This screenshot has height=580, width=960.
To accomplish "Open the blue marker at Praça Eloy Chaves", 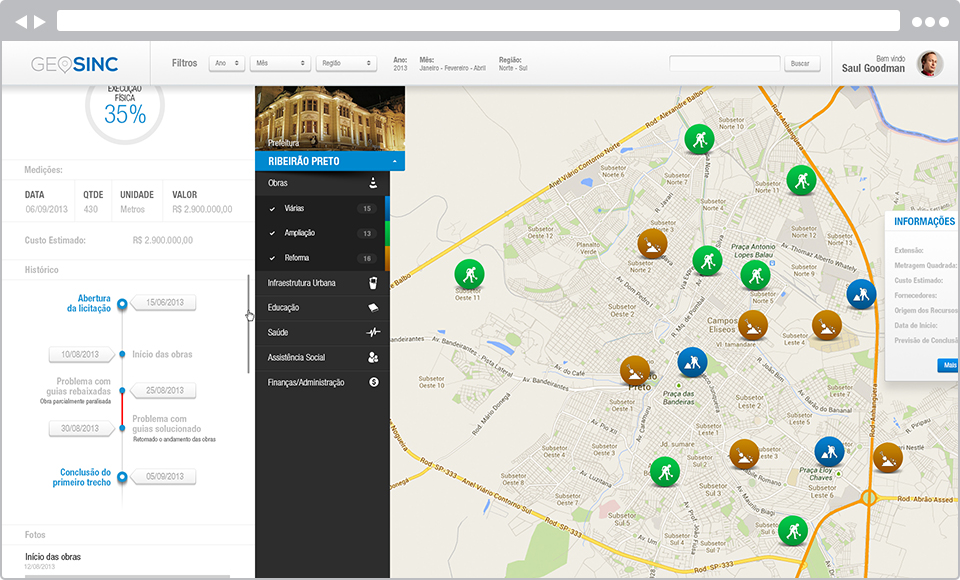I will pos(830,451).
